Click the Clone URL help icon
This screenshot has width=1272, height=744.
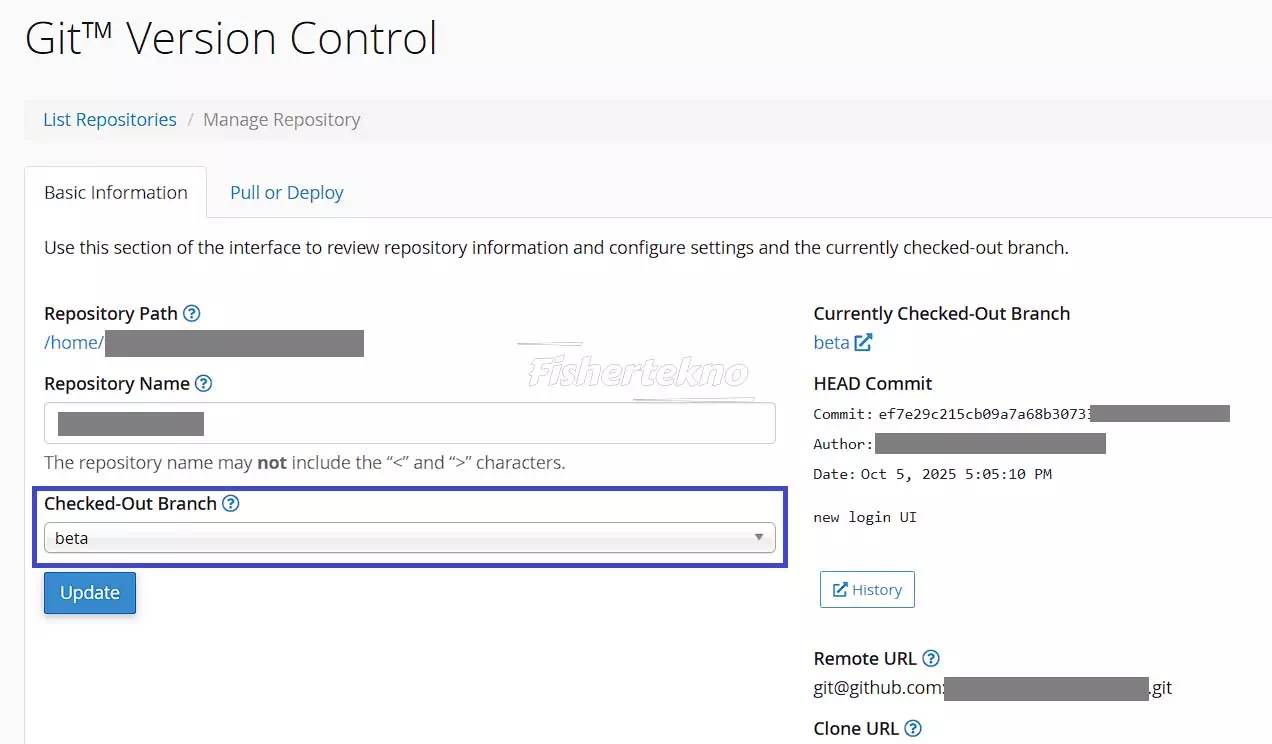913,729
